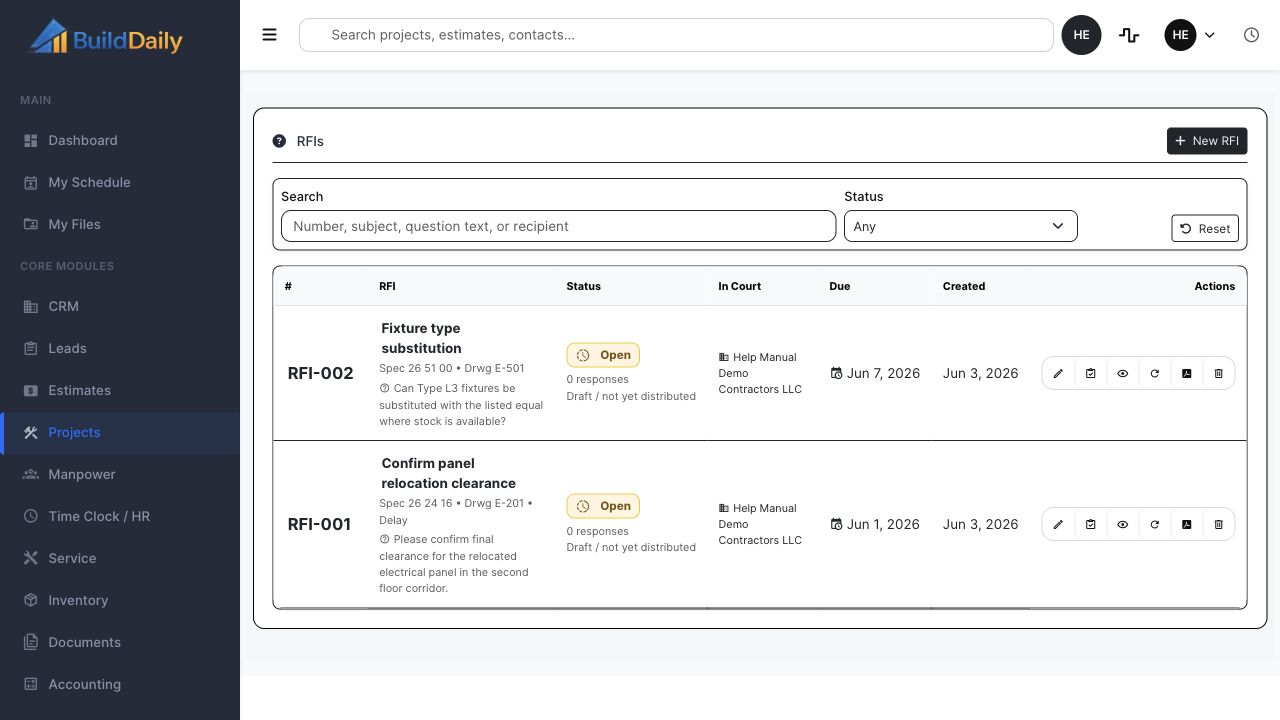This screenshot has height=720, width=1280.
Task: Open 'Confirm panel relocation clearance' title
Action: [x=448, y=473]
